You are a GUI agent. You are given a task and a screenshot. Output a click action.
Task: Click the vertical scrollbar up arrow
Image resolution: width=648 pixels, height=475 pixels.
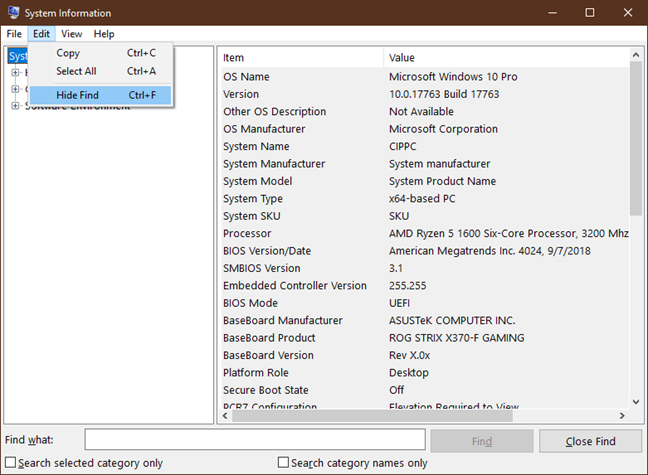[x=636, y=55]
